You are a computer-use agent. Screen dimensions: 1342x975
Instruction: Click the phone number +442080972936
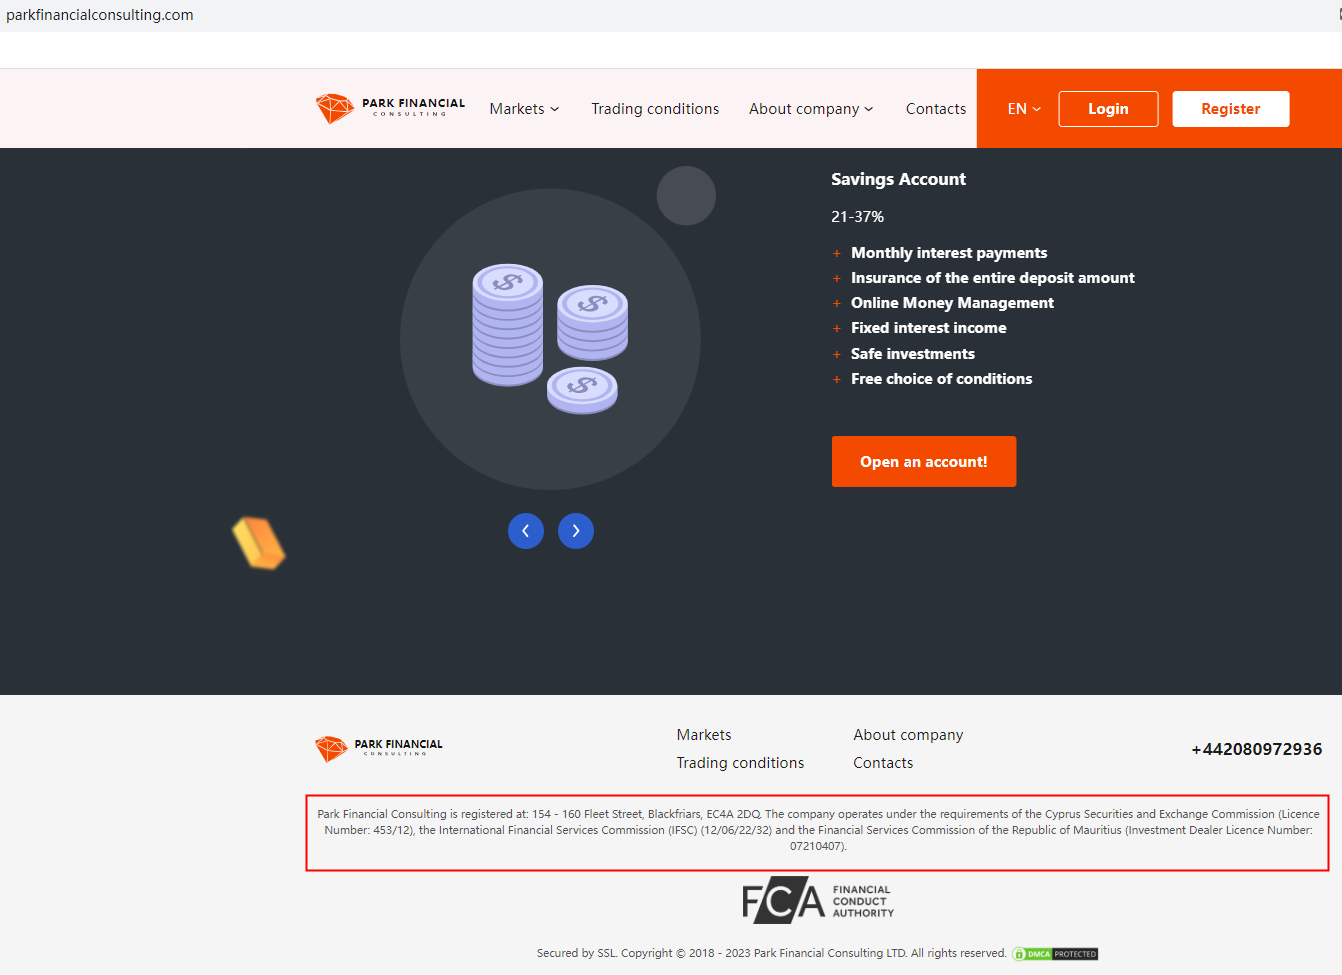click(1256, 749)
